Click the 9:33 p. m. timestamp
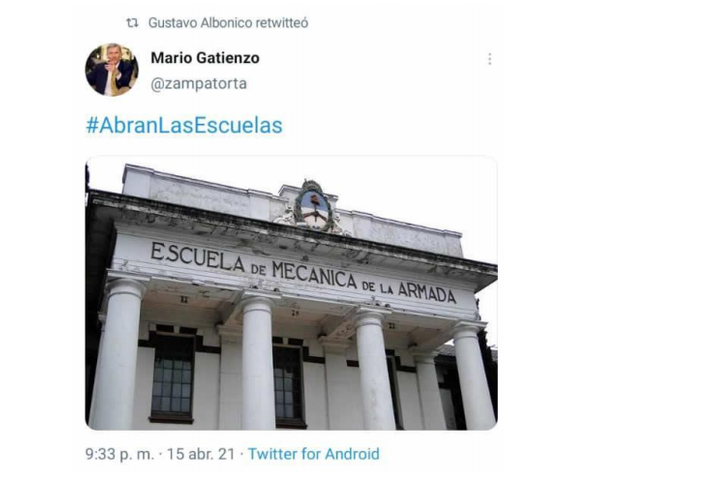720x480 pixels. pos(119,454)
